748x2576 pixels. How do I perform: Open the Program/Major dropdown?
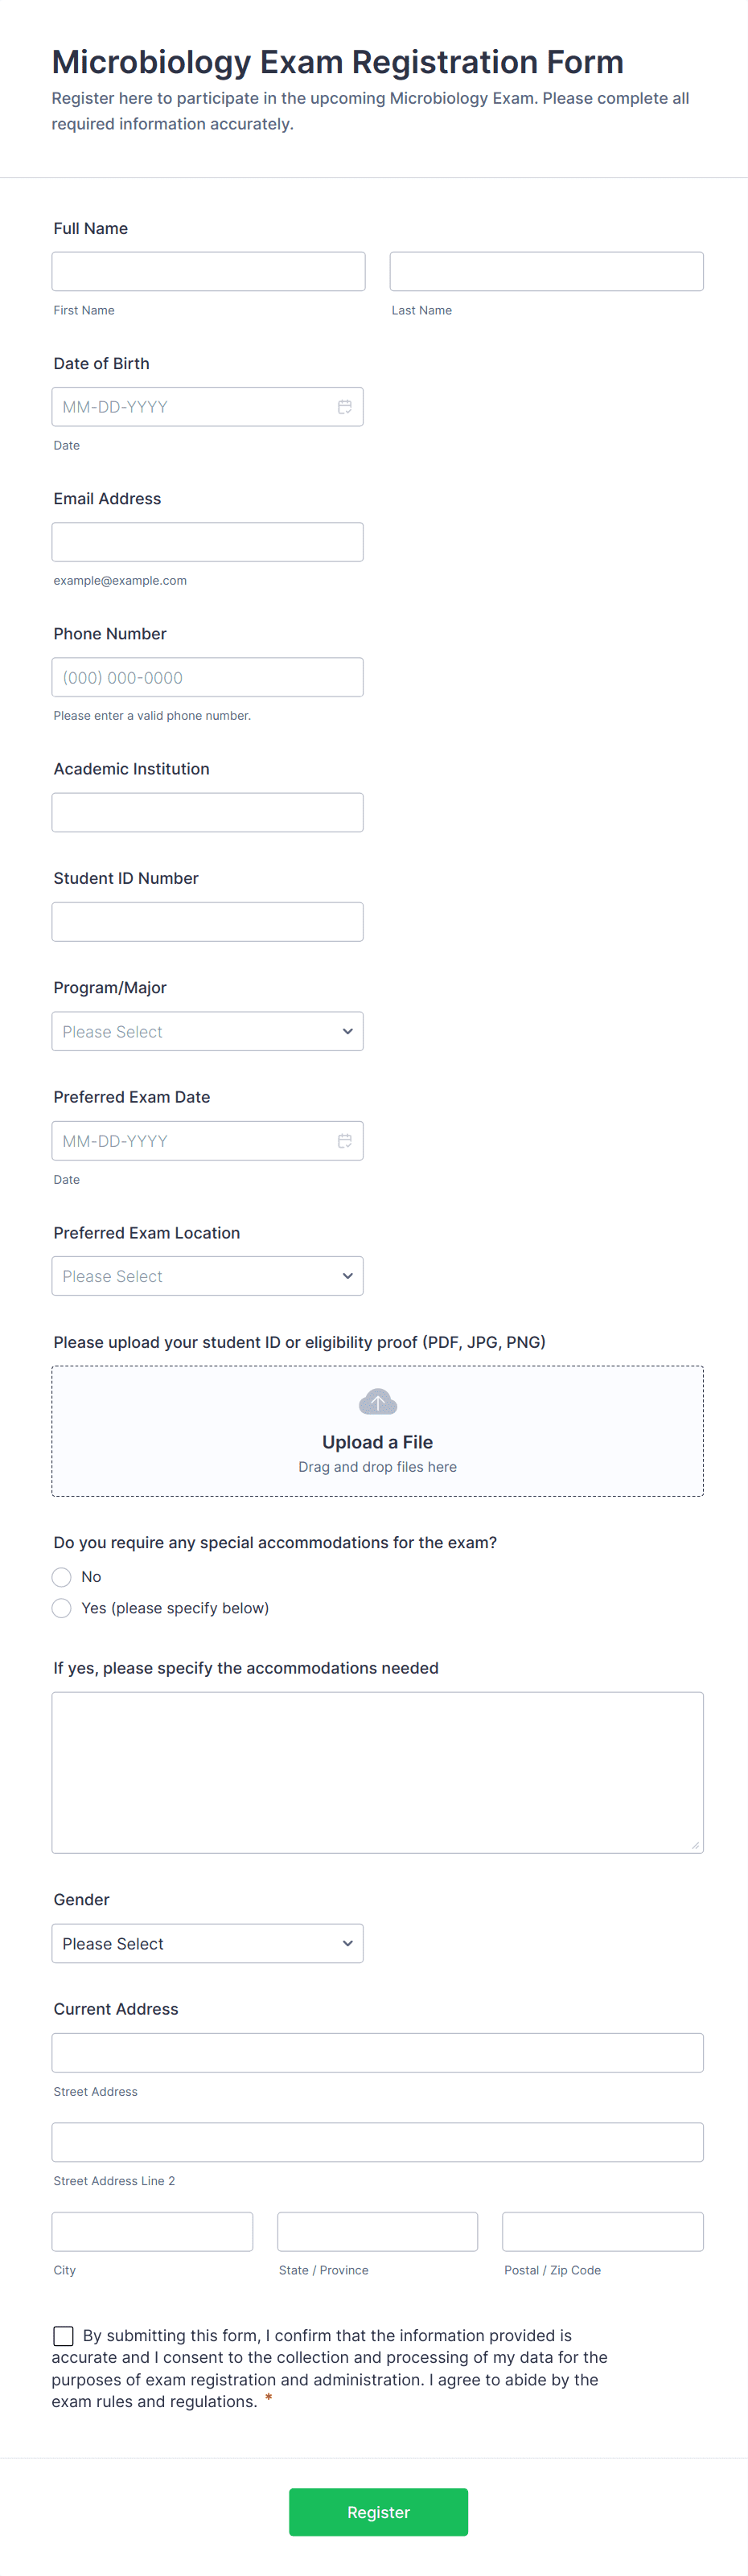click(x=207, y=1031)
